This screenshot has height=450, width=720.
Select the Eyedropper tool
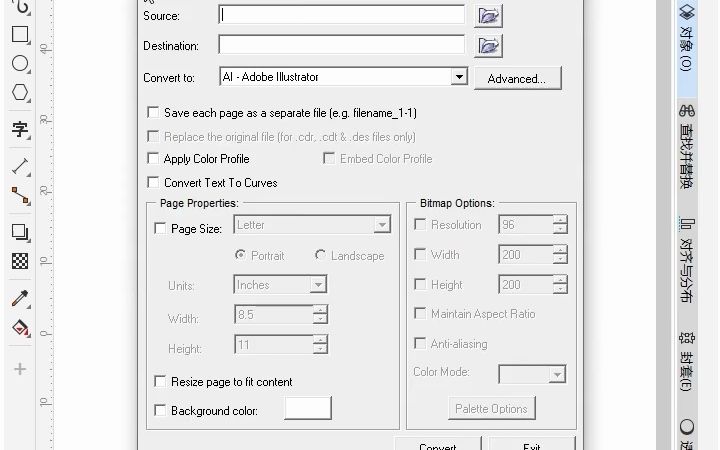point(20,298)
